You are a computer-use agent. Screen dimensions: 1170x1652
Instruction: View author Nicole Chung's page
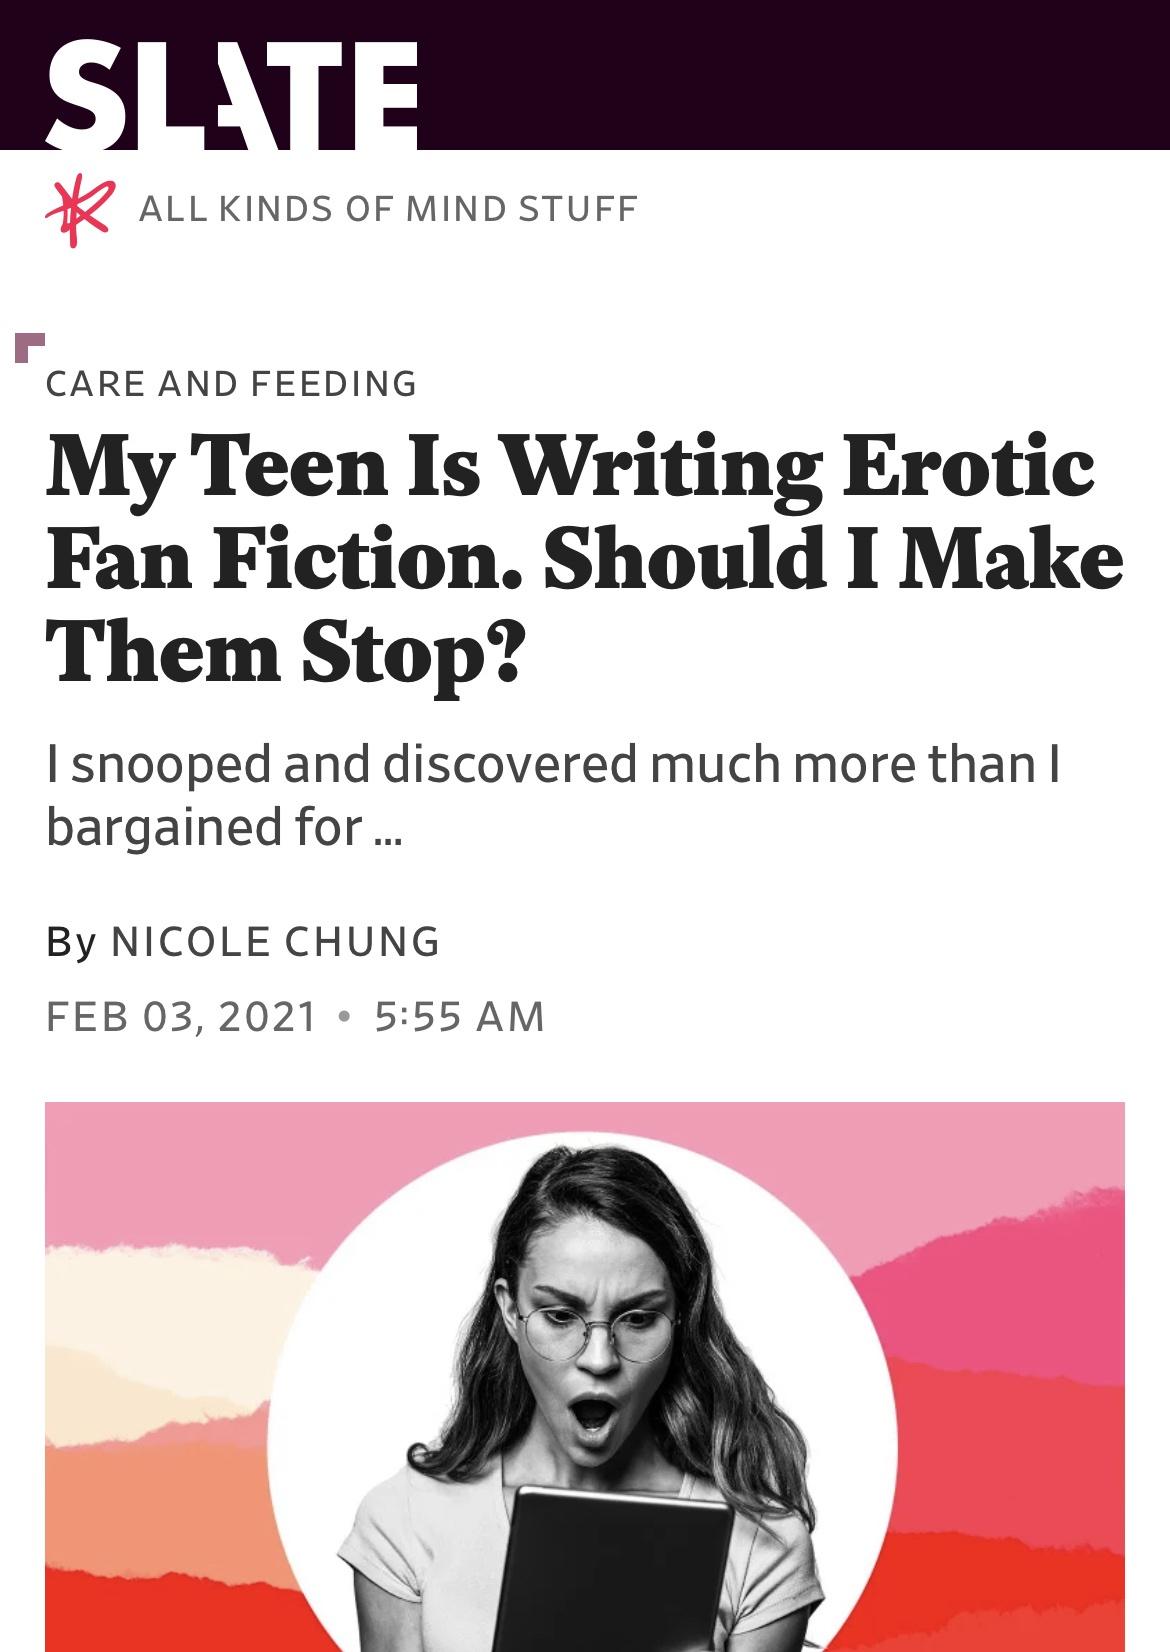(x=275, y=941)
